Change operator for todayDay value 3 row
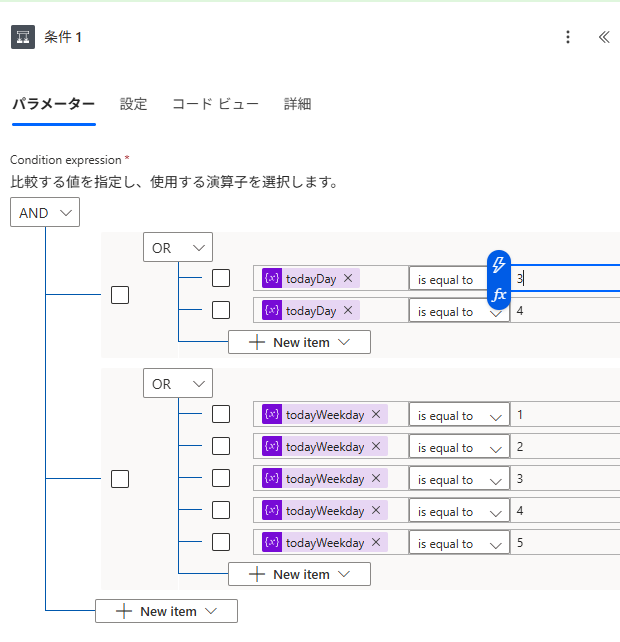 point(448,279)
